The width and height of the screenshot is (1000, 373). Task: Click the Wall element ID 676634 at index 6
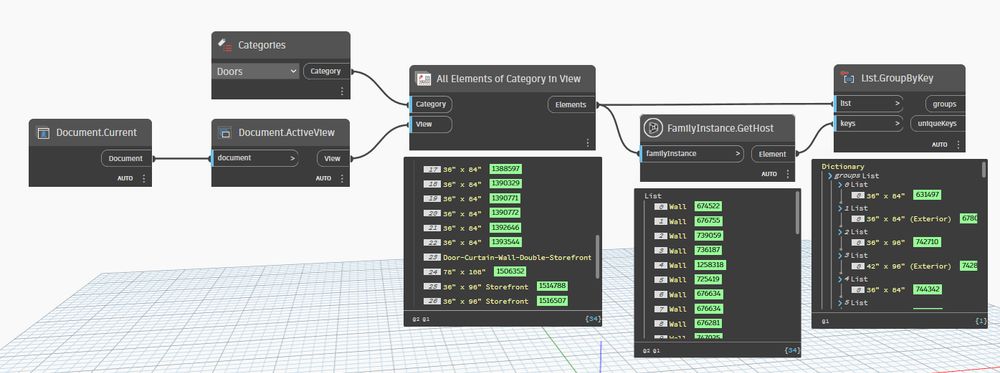click(x=708, y=294)
